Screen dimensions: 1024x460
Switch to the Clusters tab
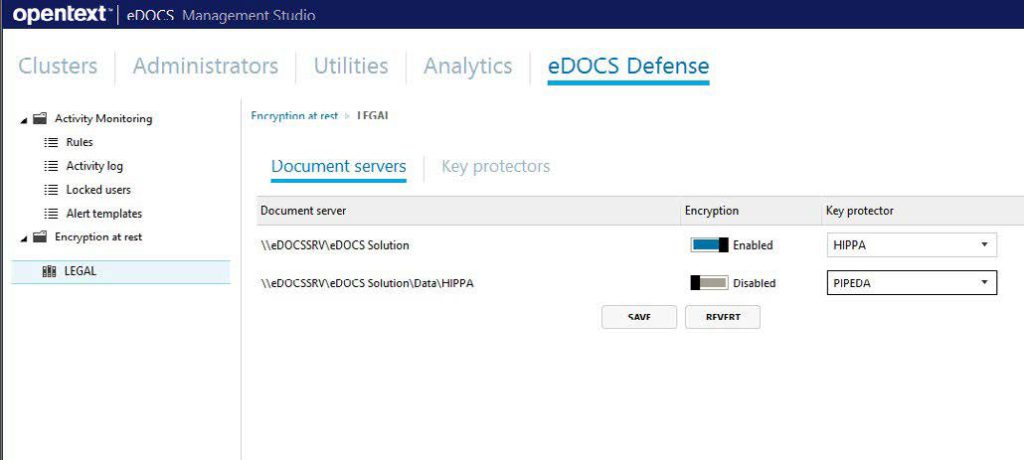(x=57, y=66)
